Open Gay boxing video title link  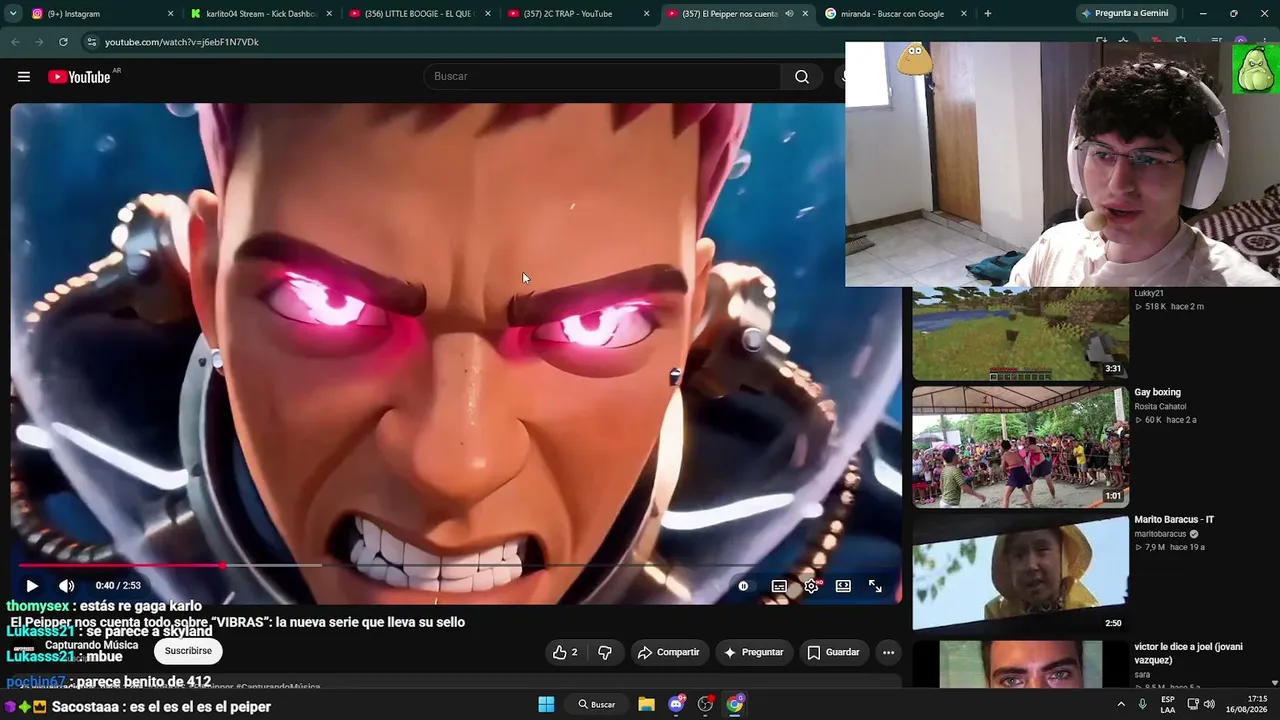point(1157,393)
